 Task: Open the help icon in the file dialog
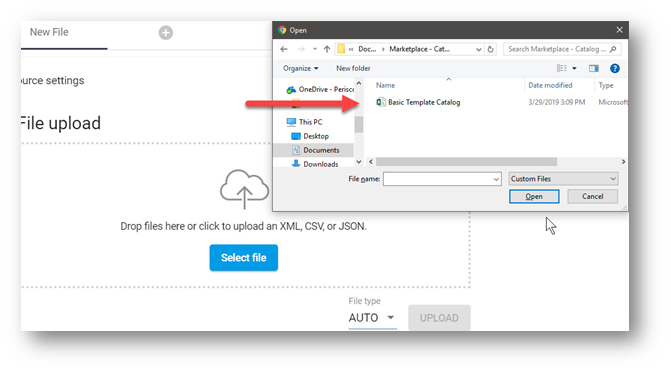click(615, 68)
